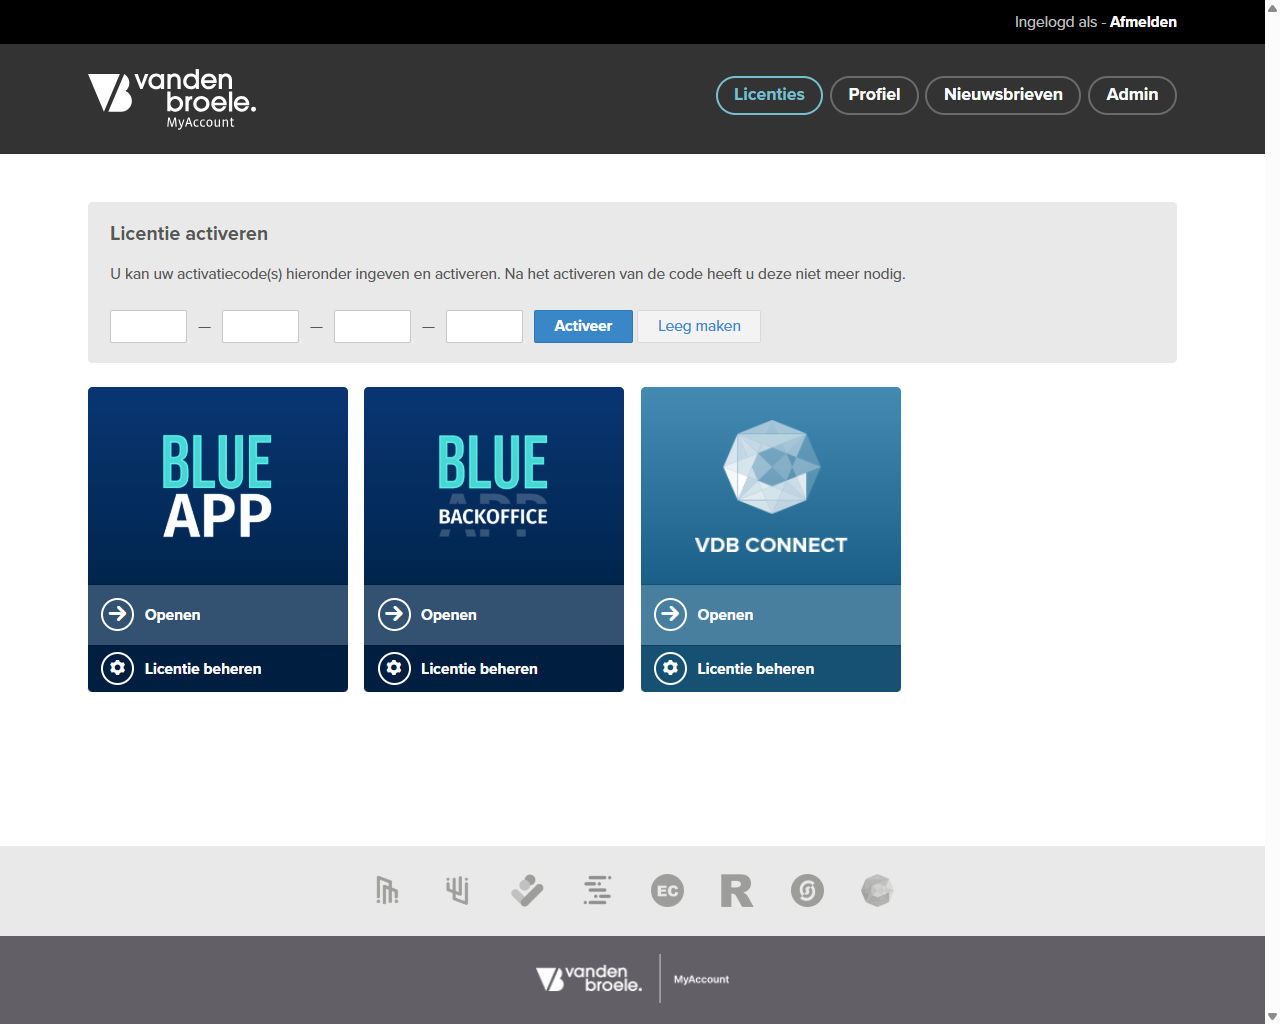Screen dimensions: 1280x1024
Task: Click the 'Licentie activeren' heading
Action: [189, 234]
